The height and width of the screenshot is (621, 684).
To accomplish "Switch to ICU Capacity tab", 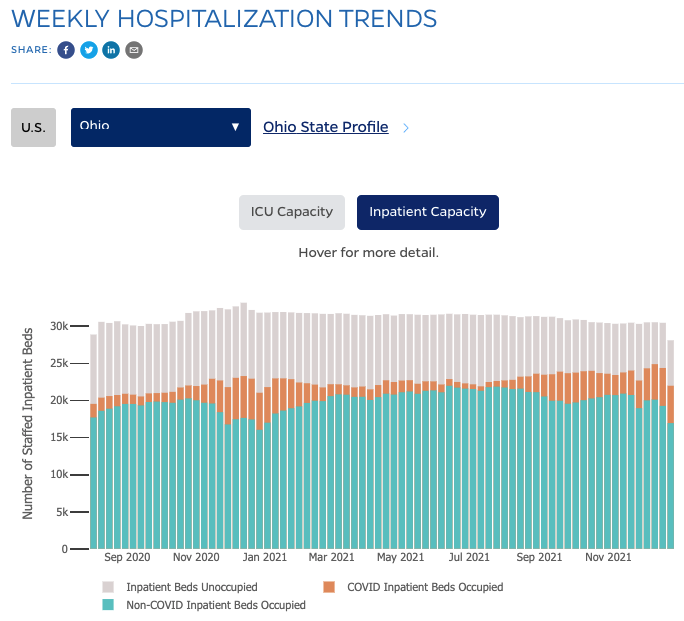I will coord(292,212).
